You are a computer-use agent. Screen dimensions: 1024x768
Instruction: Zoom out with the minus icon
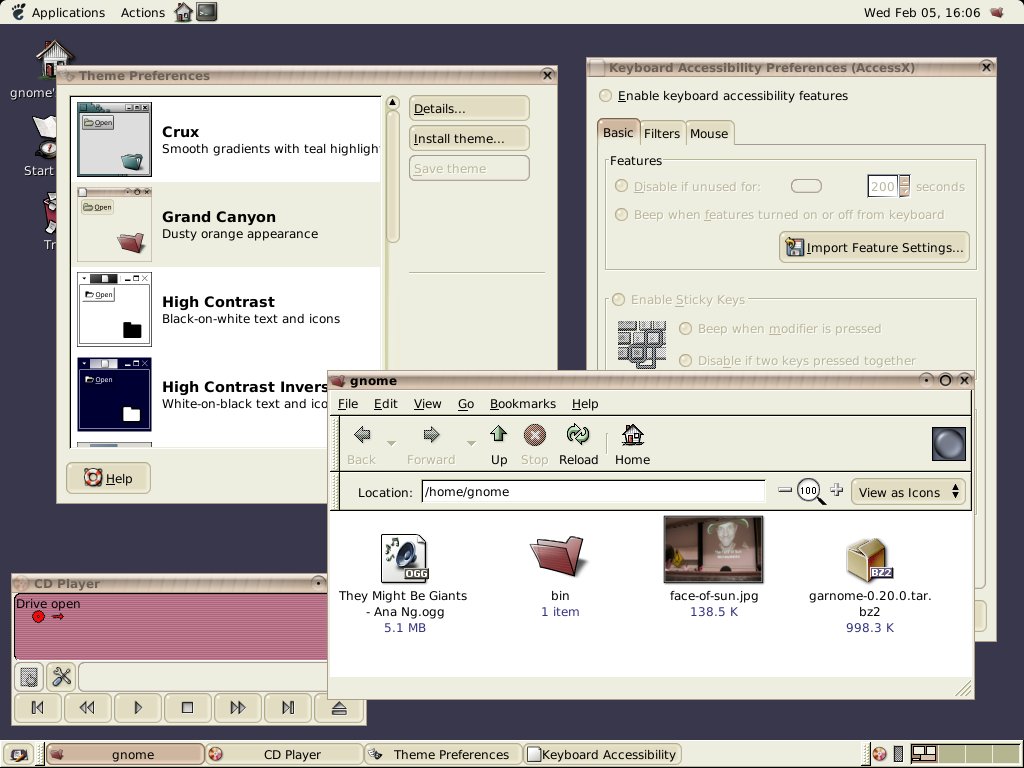click(x=785, y=490)
